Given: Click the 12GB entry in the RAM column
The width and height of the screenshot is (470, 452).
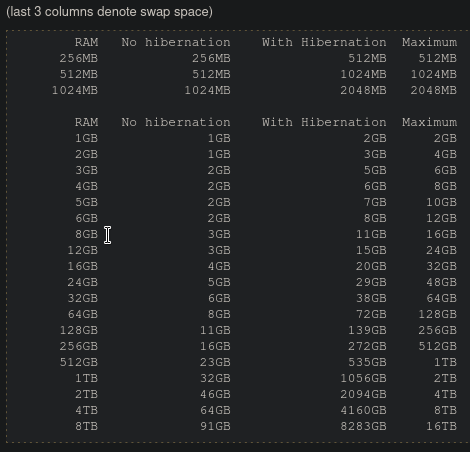Looking at the screenshot, I should (x=83, y=250).
